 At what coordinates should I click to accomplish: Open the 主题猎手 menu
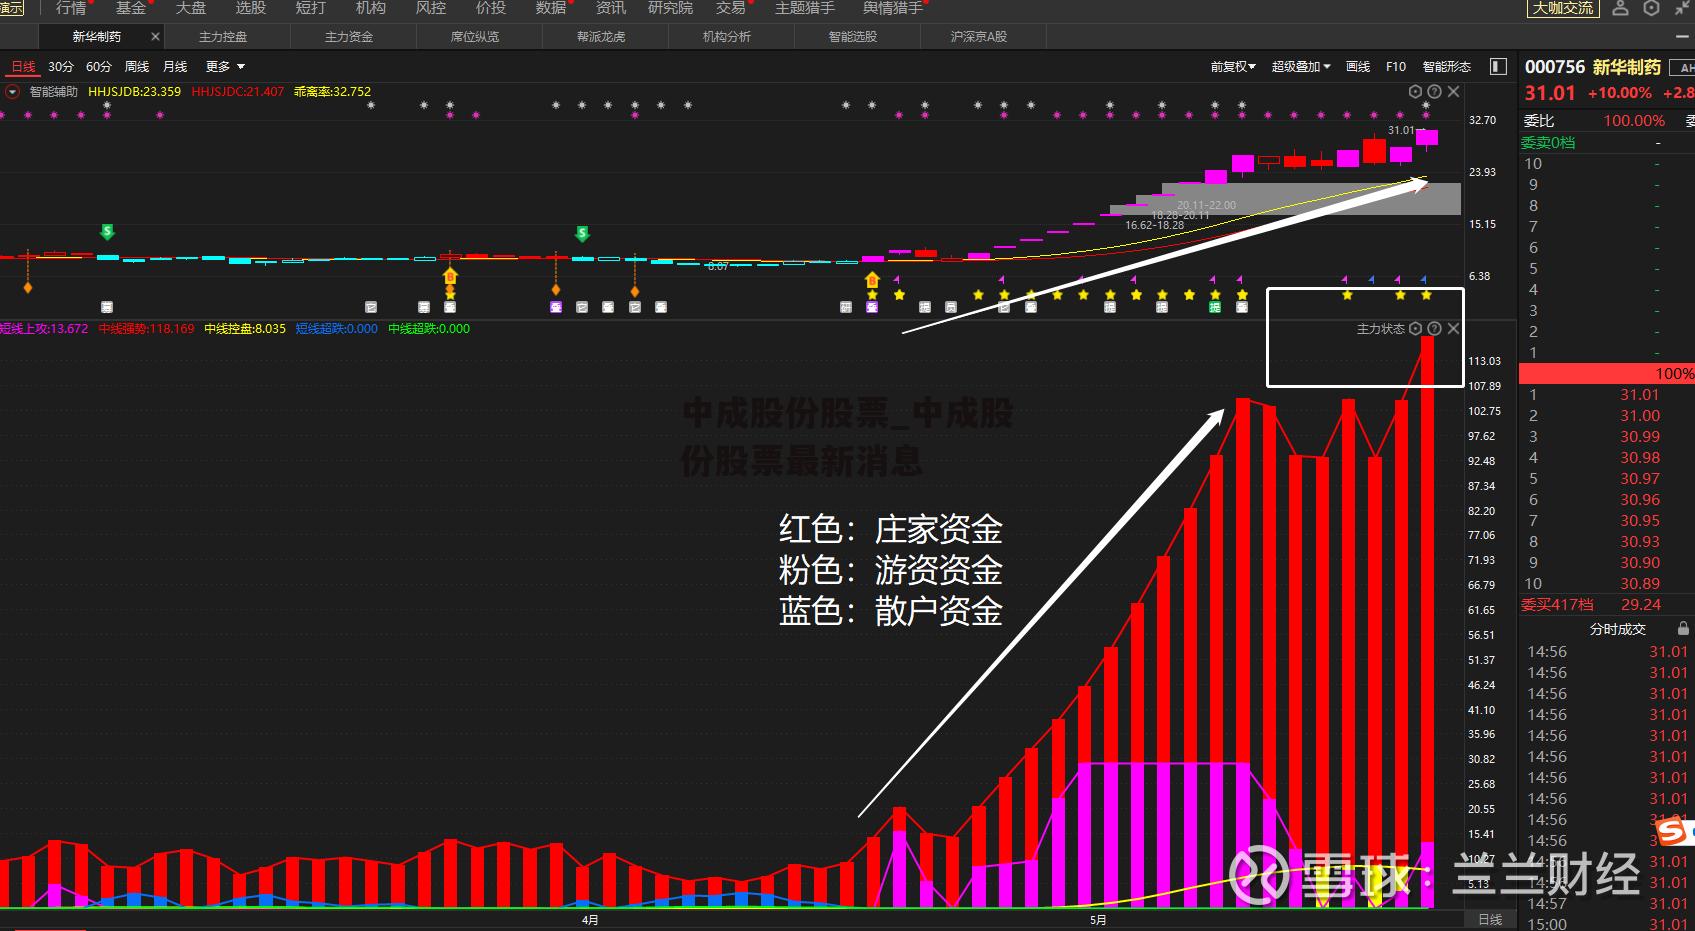click(805, 8)
